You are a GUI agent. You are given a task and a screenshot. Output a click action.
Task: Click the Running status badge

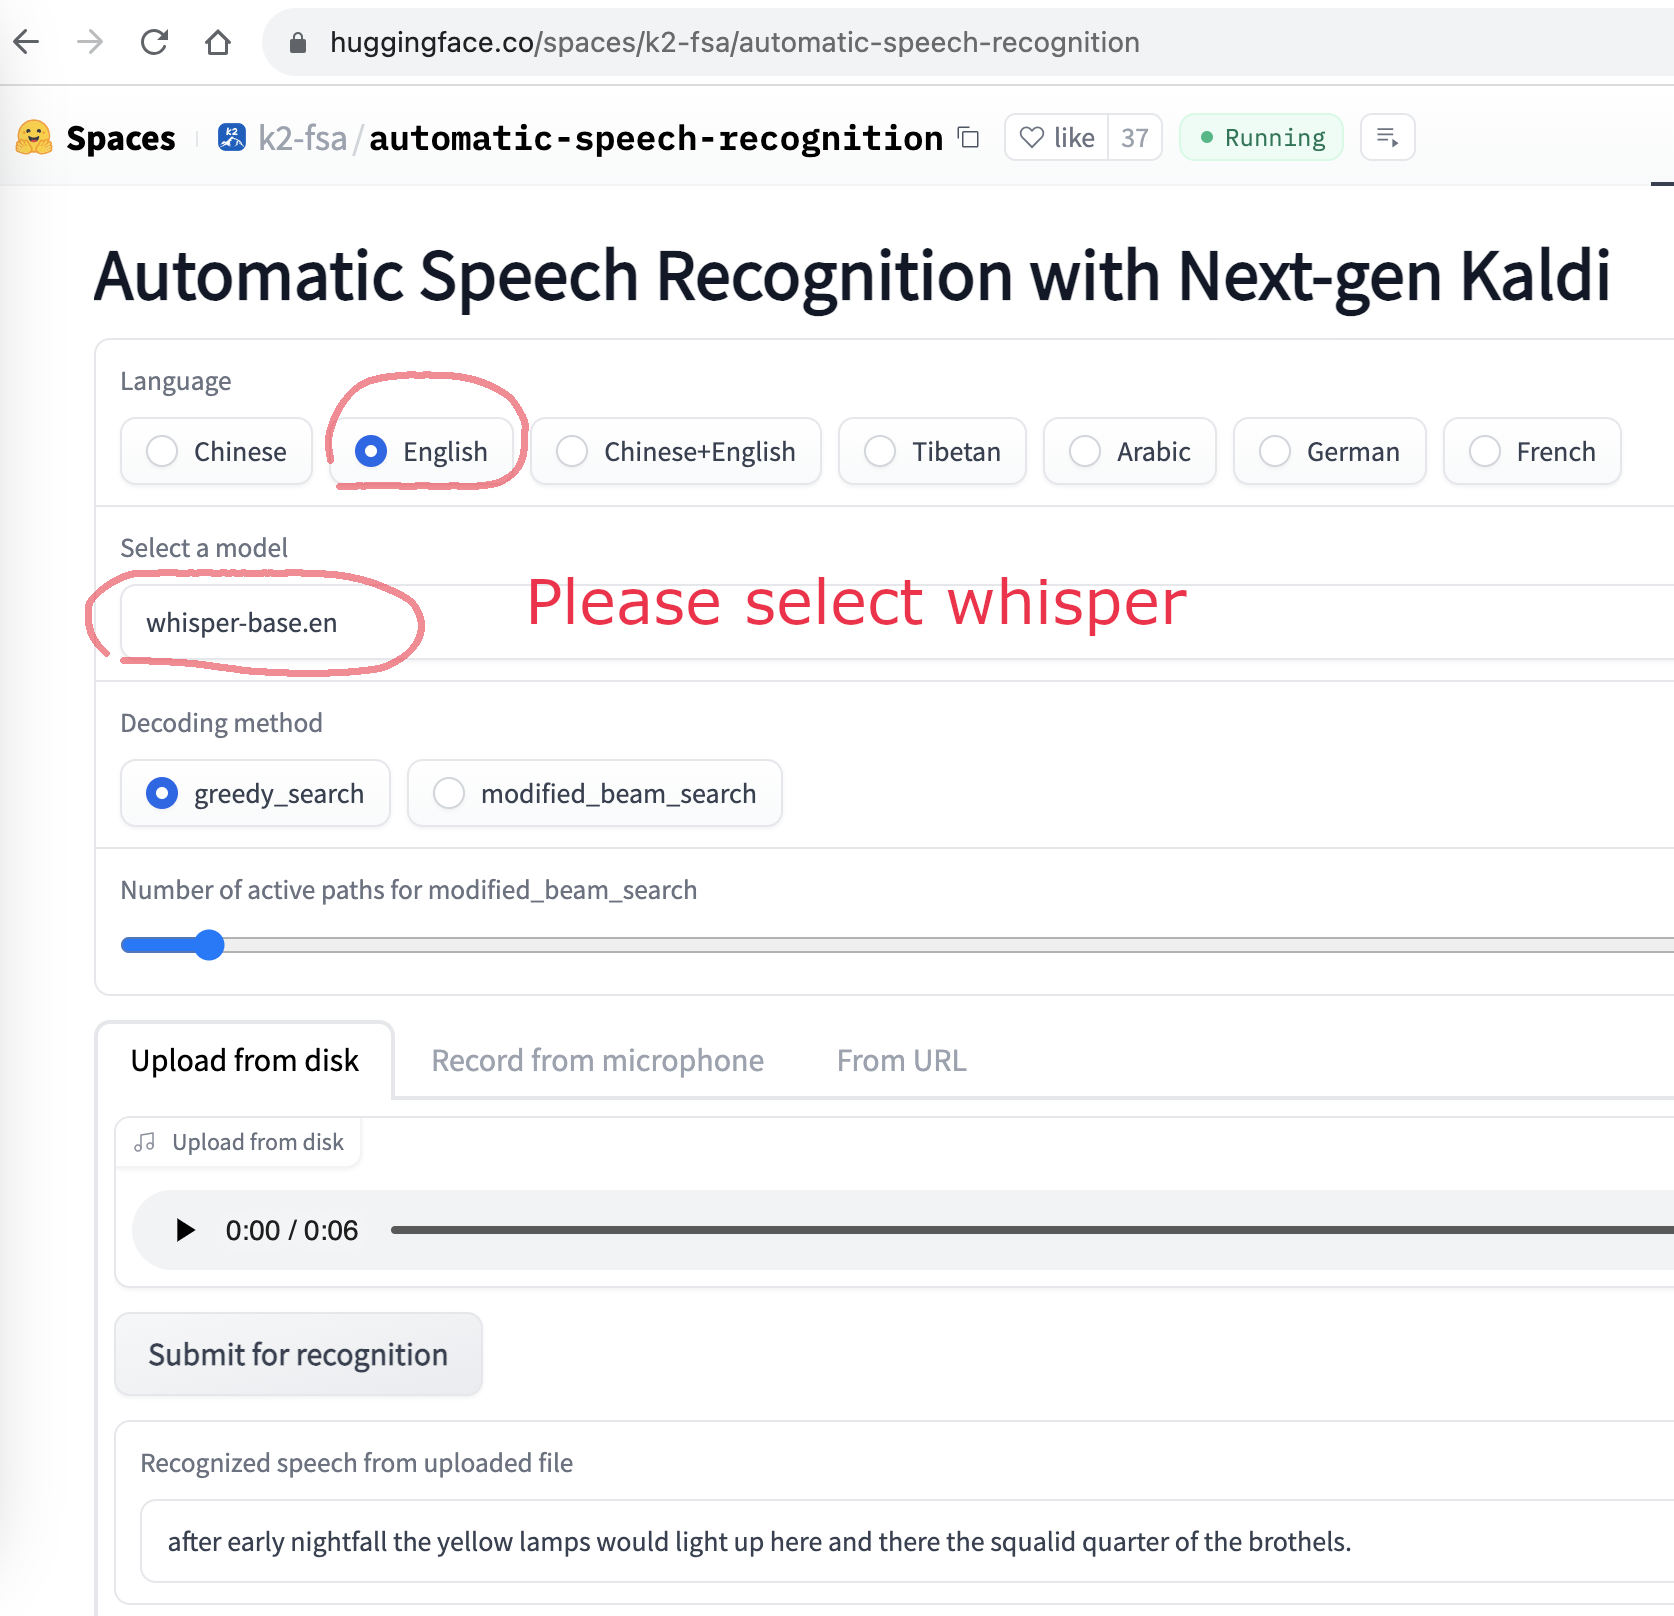point(1262,137)
